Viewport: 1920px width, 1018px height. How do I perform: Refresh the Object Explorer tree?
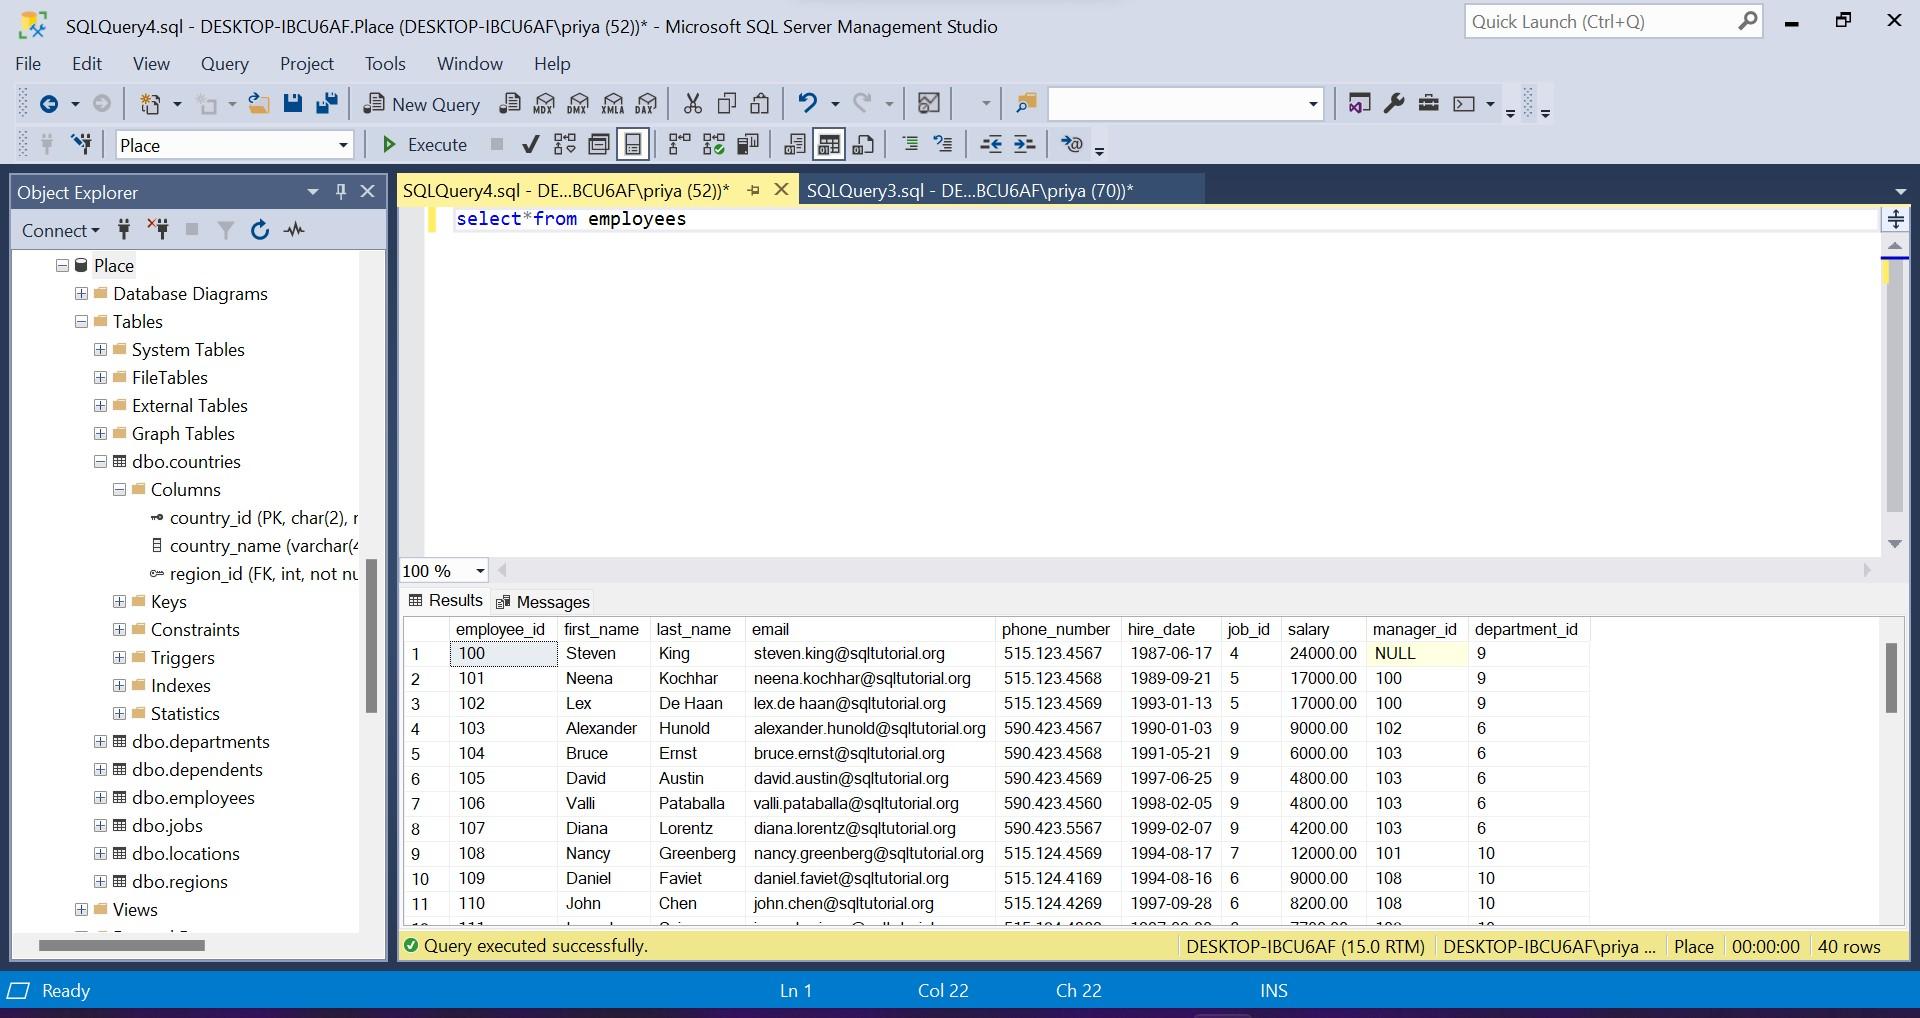260,230
